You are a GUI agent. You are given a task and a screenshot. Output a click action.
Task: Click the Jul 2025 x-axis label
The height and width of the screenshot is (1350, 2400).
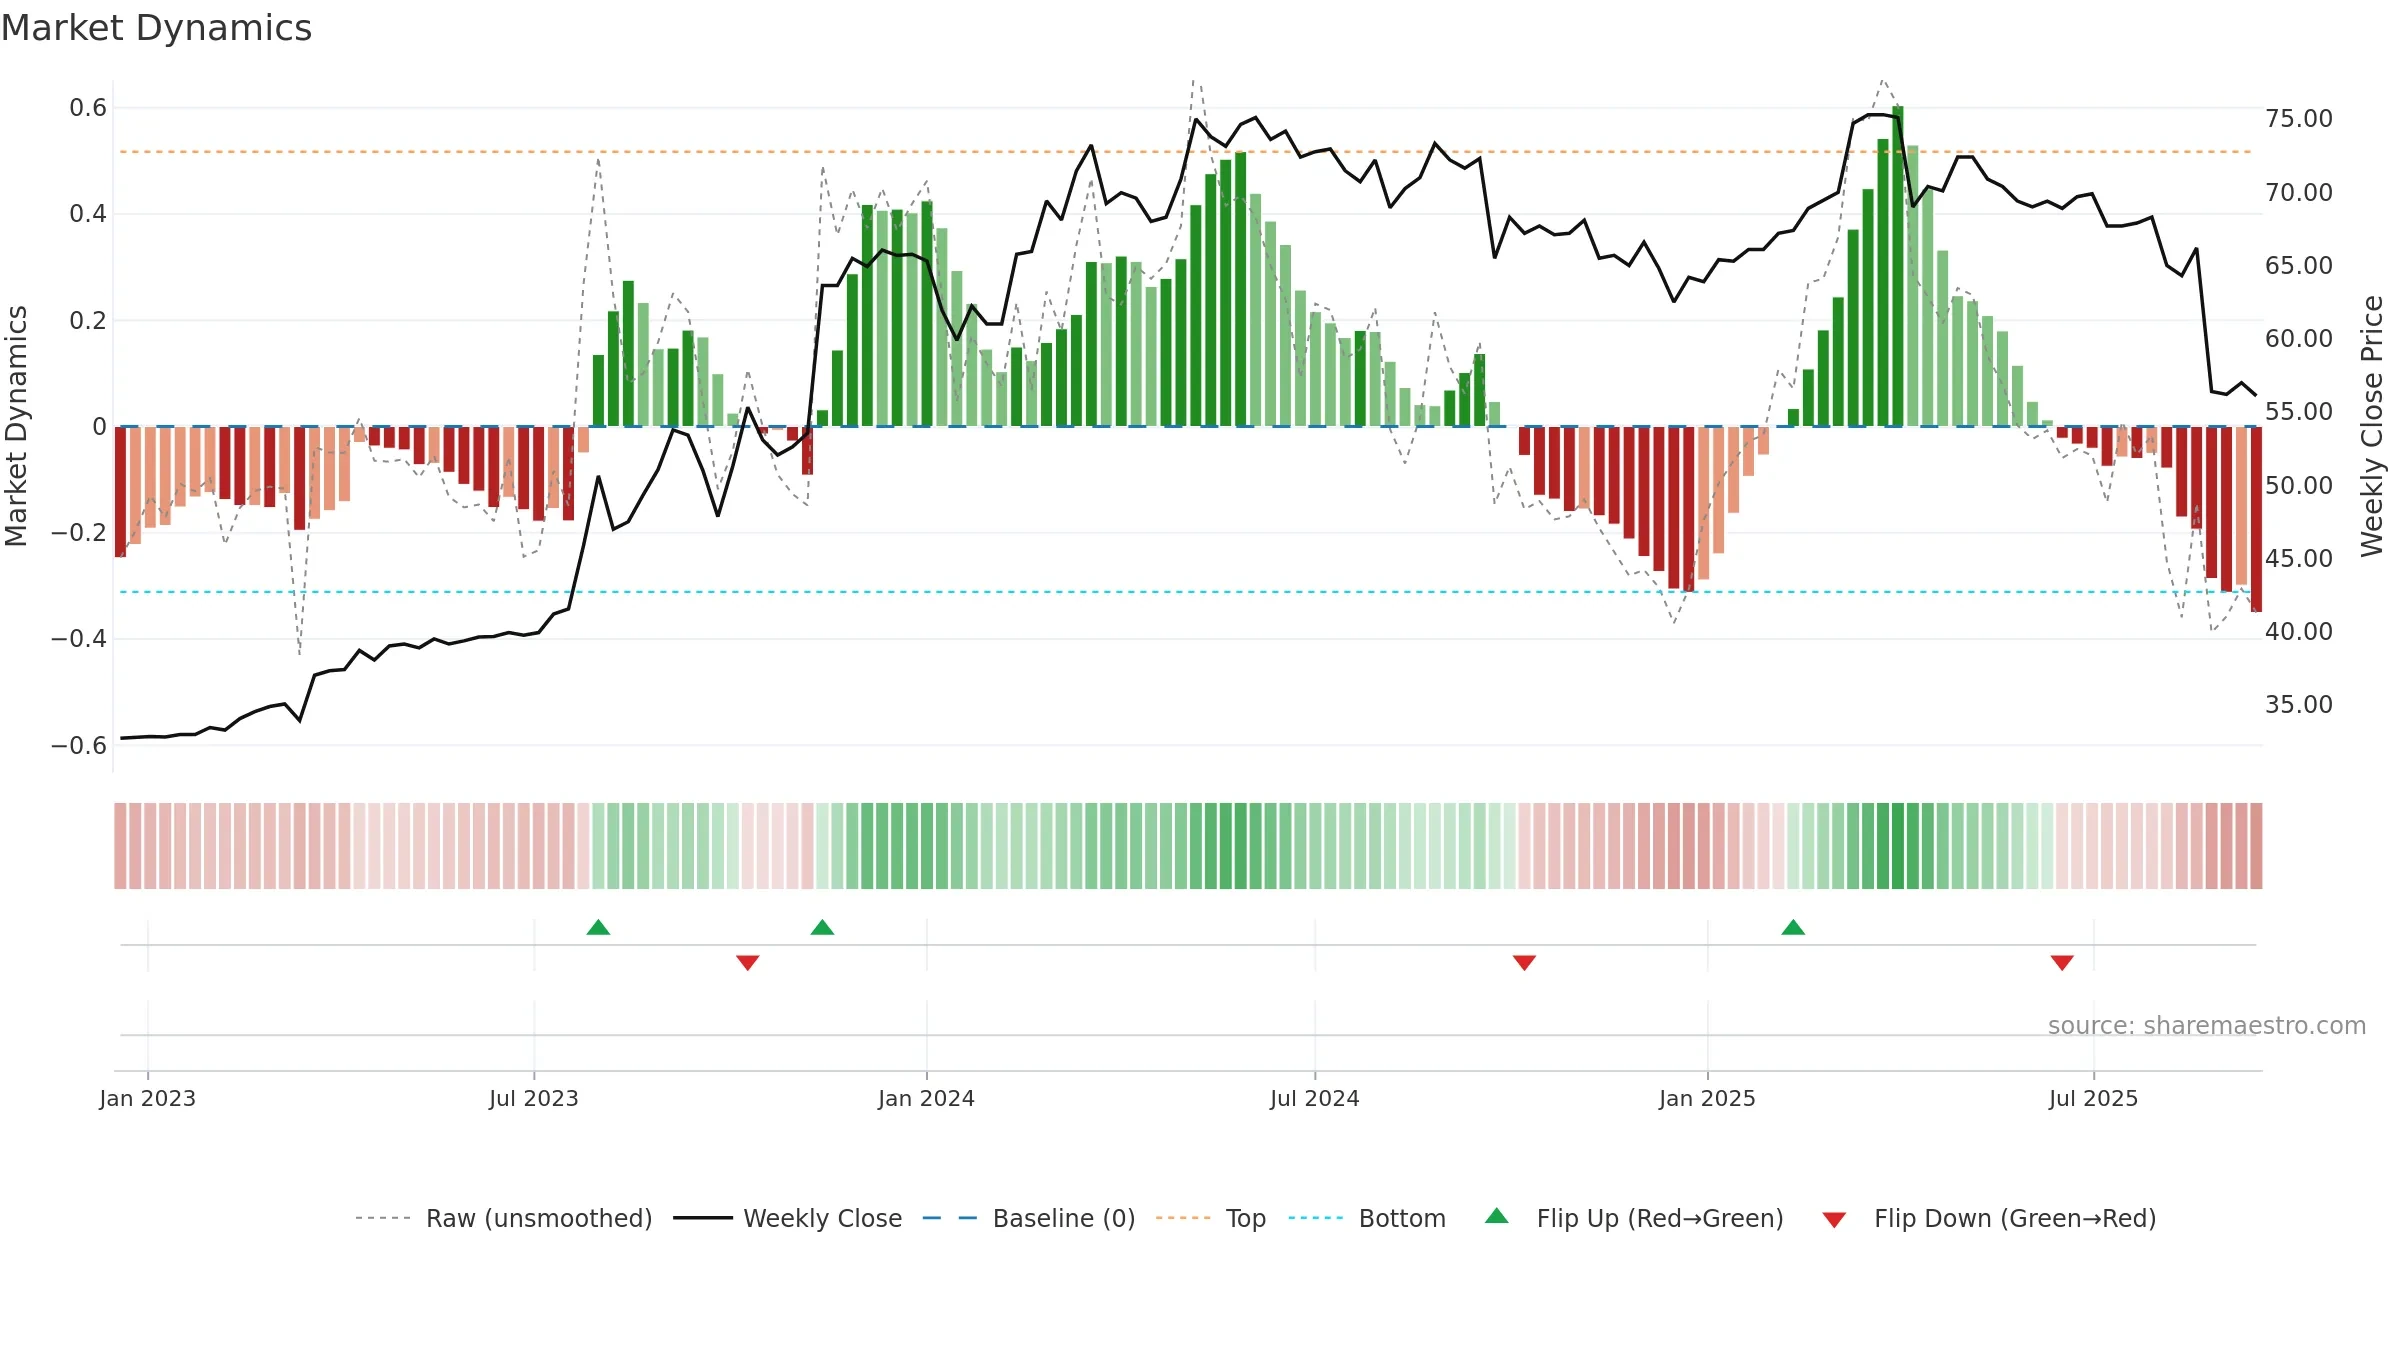click(x=2093, y=1098)
